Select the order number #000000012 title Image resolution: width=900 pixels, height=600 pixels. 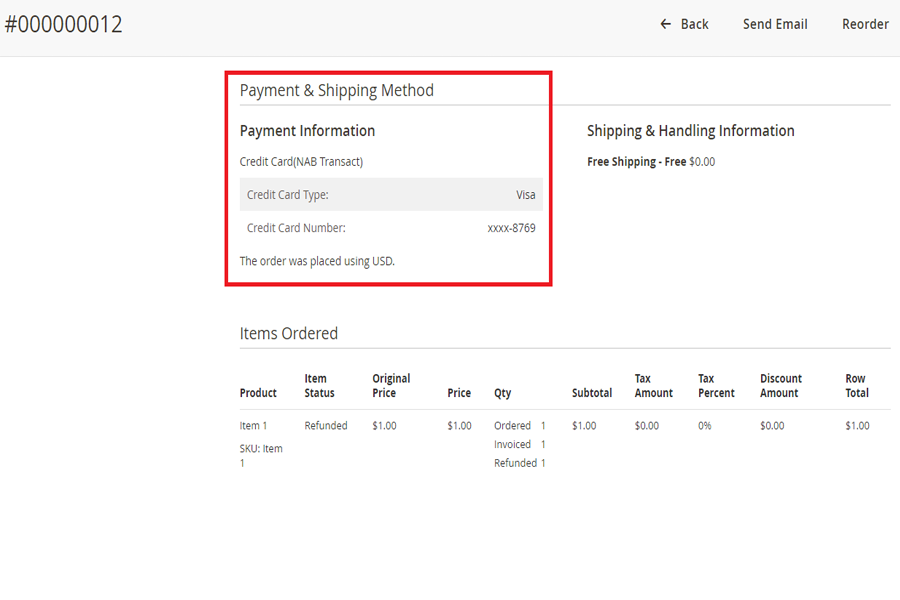tap(63, 24)
